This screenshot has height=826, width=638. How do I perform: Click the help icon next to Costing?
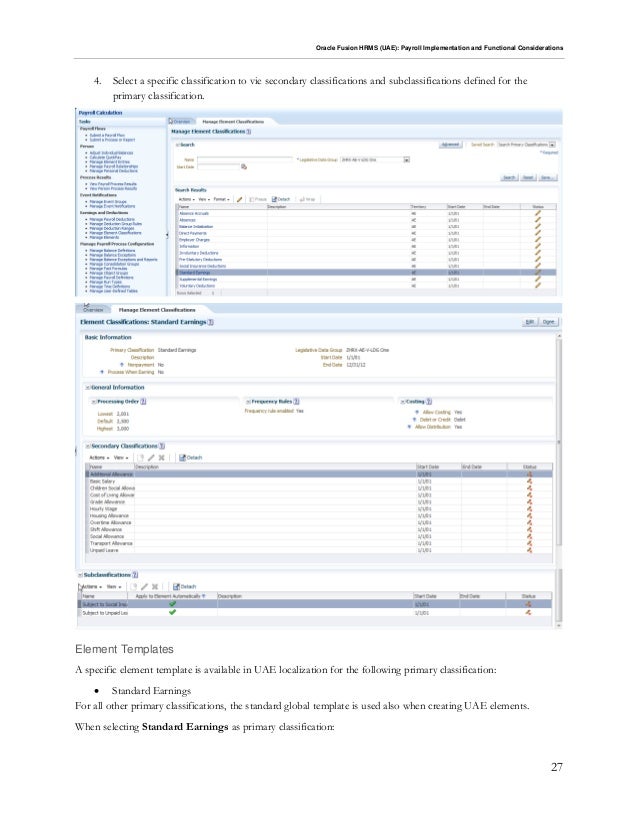point(429,401)
